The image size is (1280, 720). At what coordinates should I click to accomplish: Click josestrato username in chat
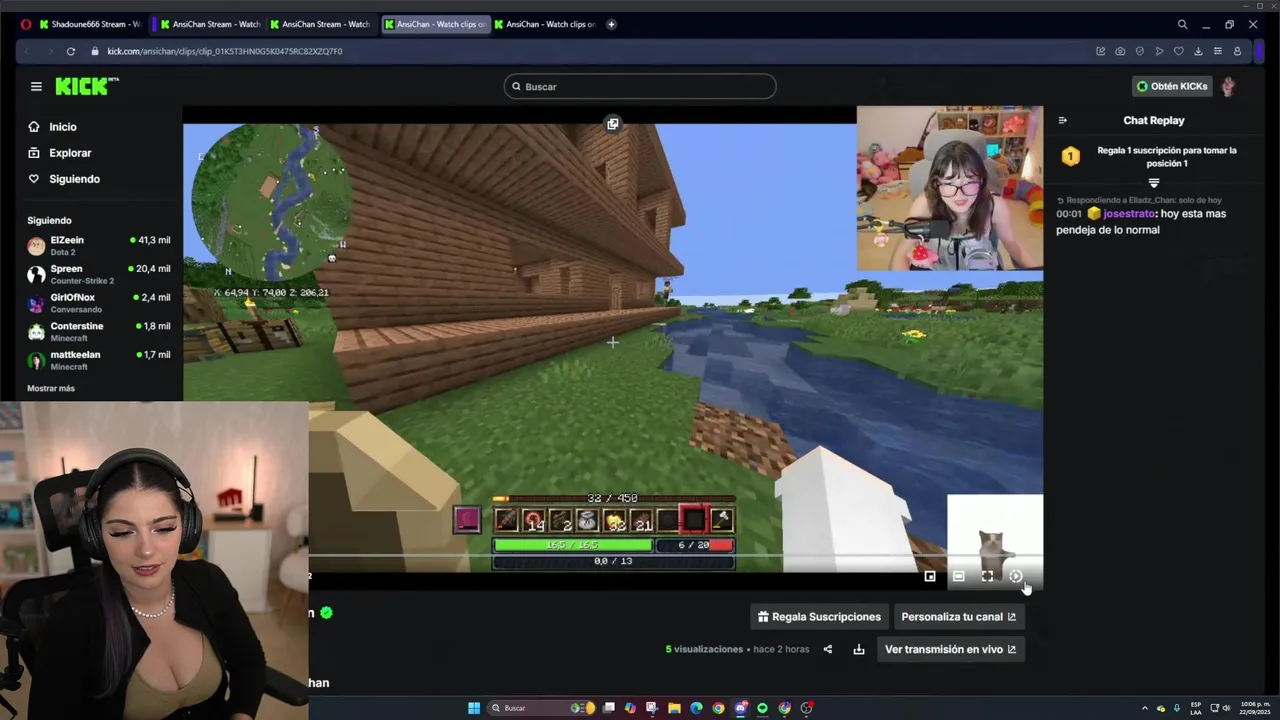(1129, 214)
